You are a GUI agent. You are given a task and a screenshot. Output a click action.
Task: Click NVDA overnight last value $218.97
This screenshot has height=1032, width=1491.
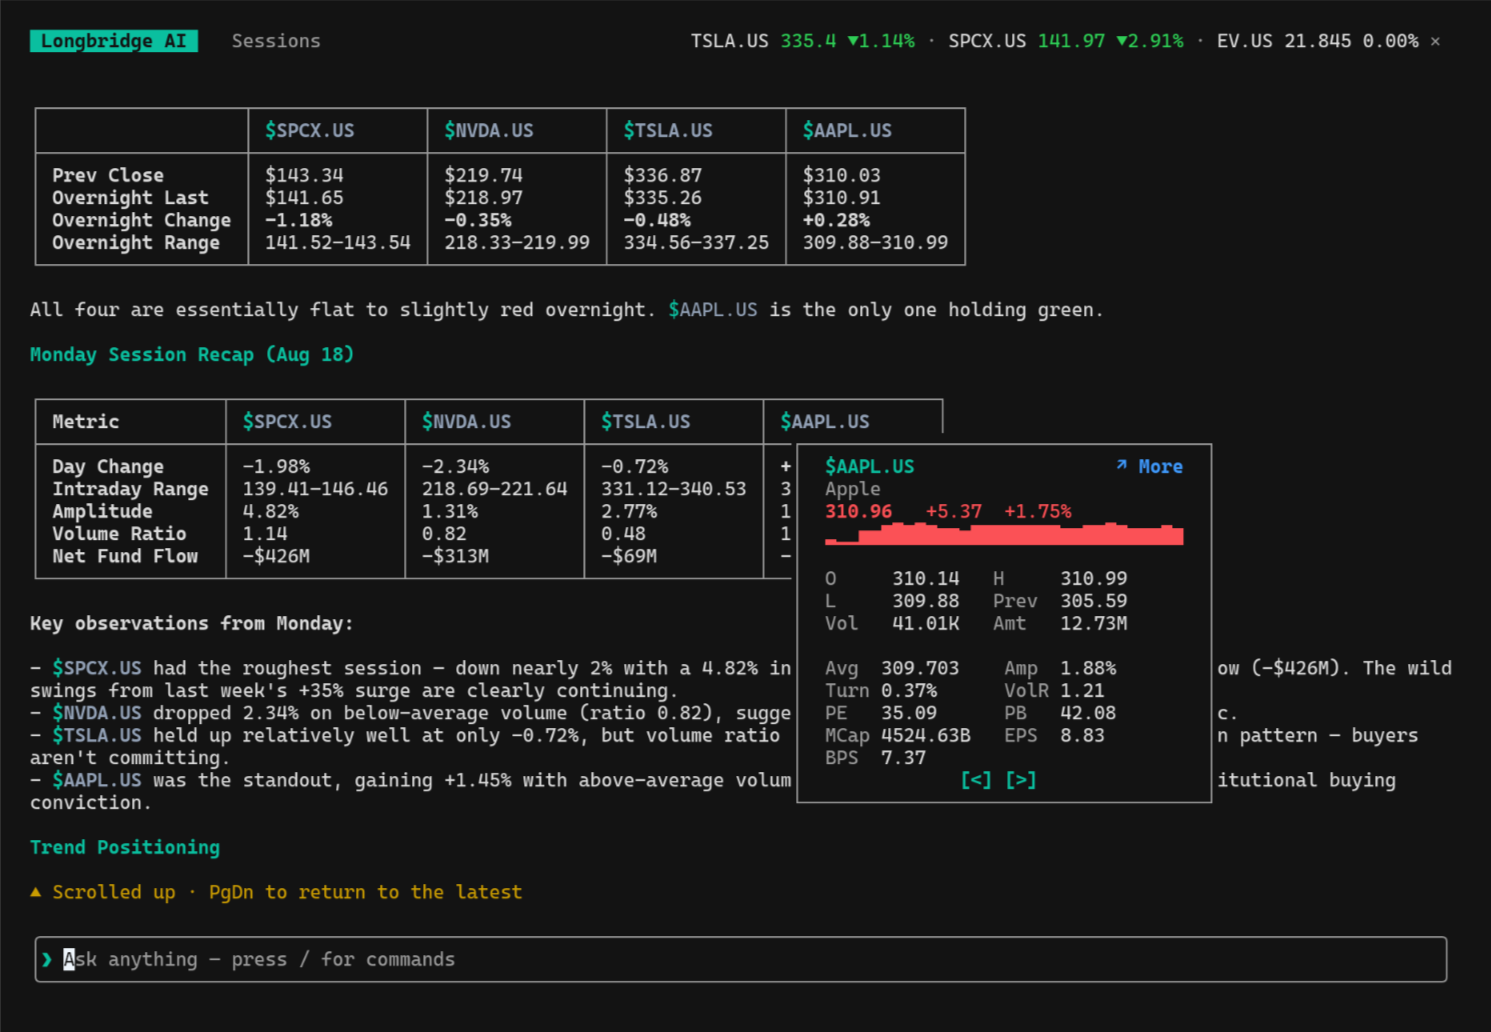[x=483, y=198]
